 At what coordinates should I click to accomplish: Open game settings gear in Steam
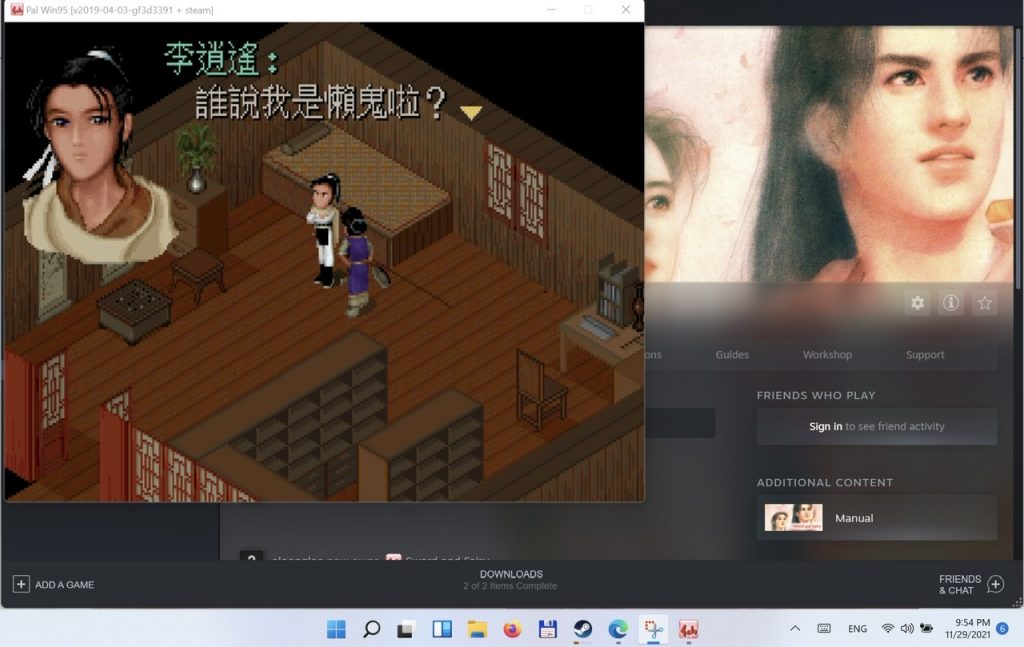[918, 303]
